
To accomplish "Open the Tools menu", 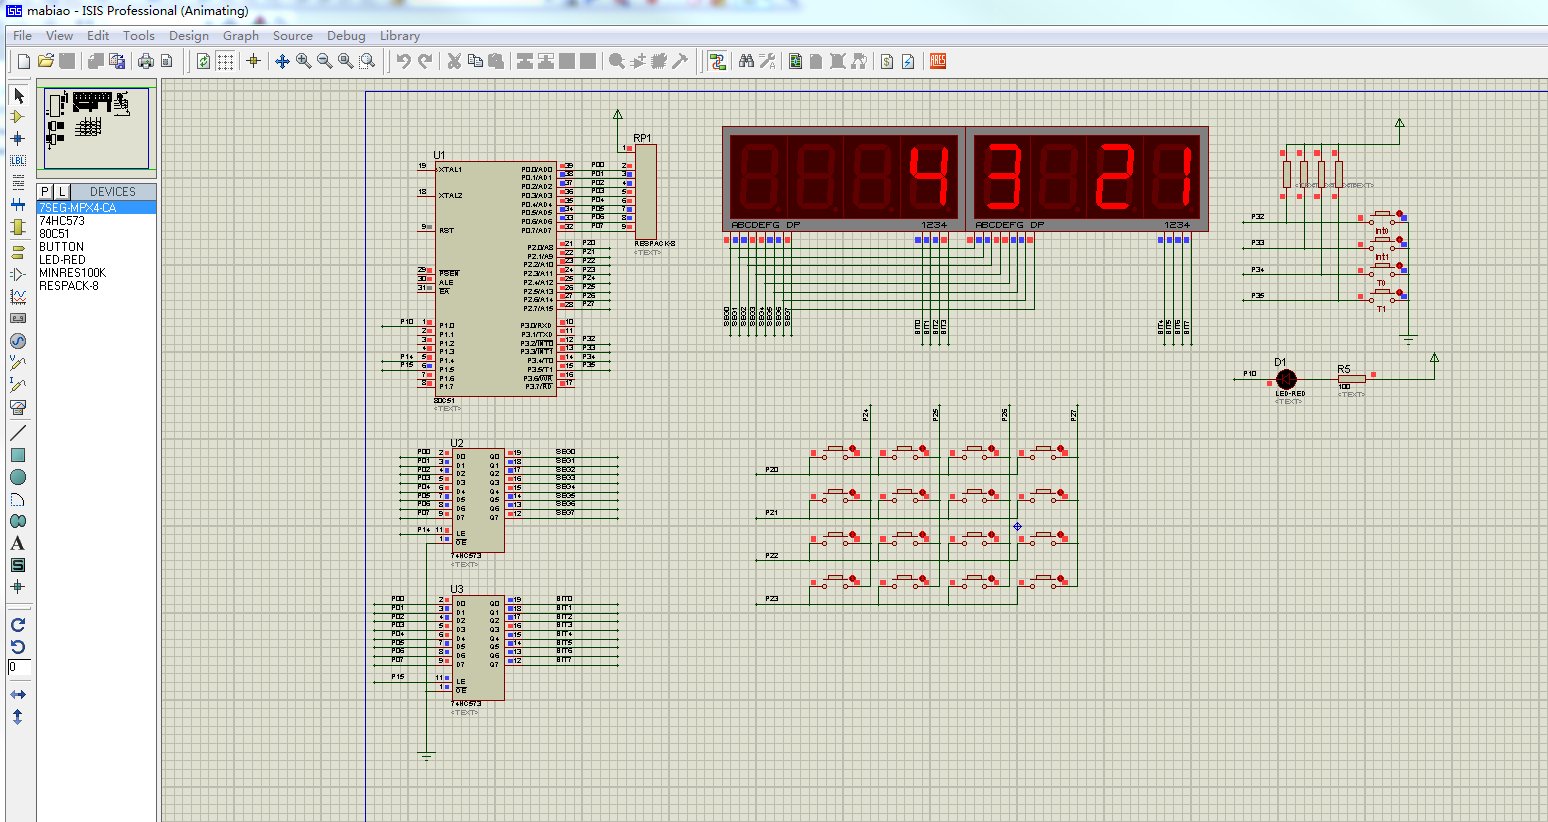I will tap(139, 35).
